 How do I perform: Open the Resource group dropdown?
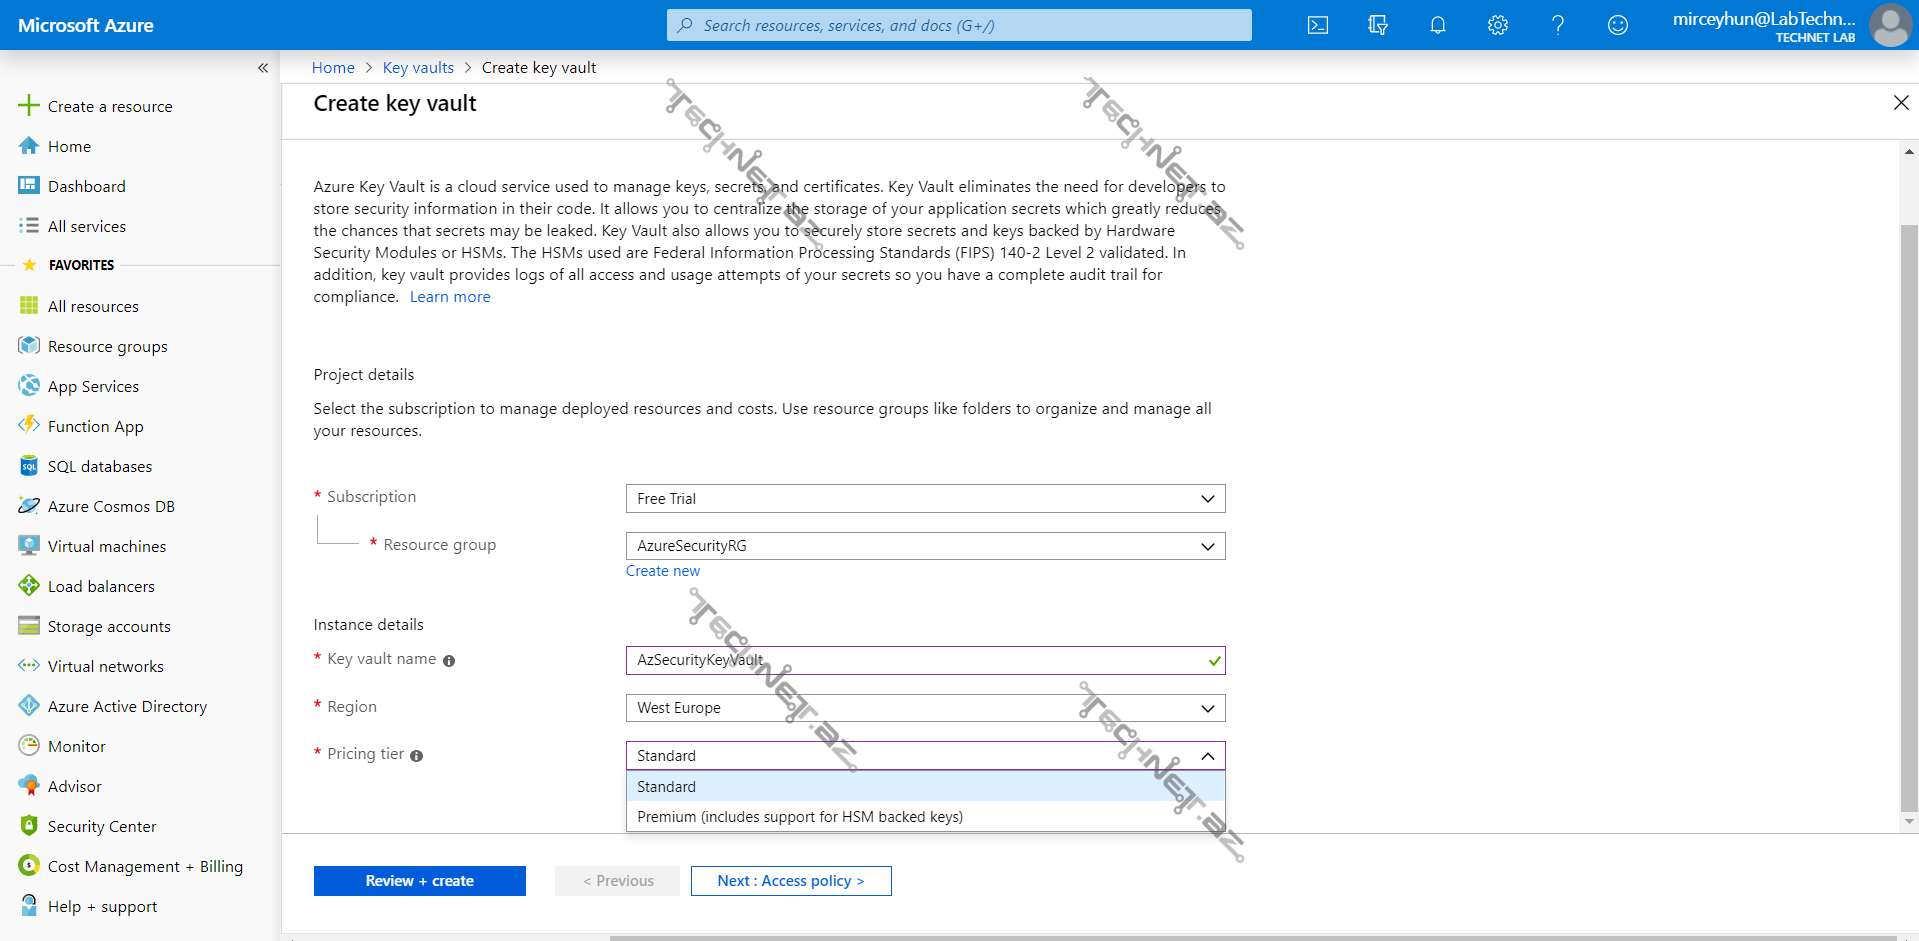(x=925, y=546)
